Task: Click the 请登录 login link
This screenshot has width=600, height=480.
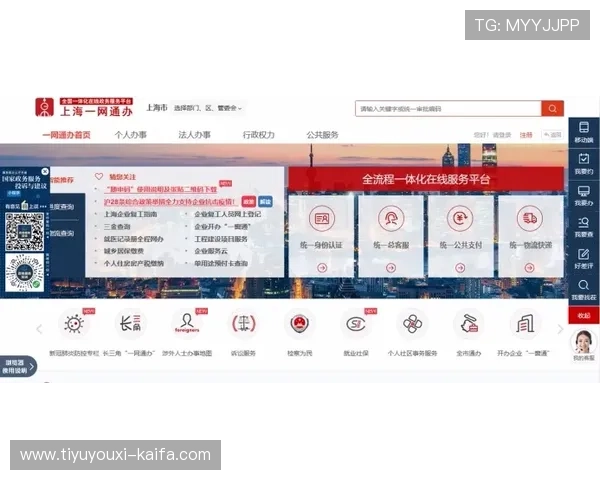Action: point(502,135)
